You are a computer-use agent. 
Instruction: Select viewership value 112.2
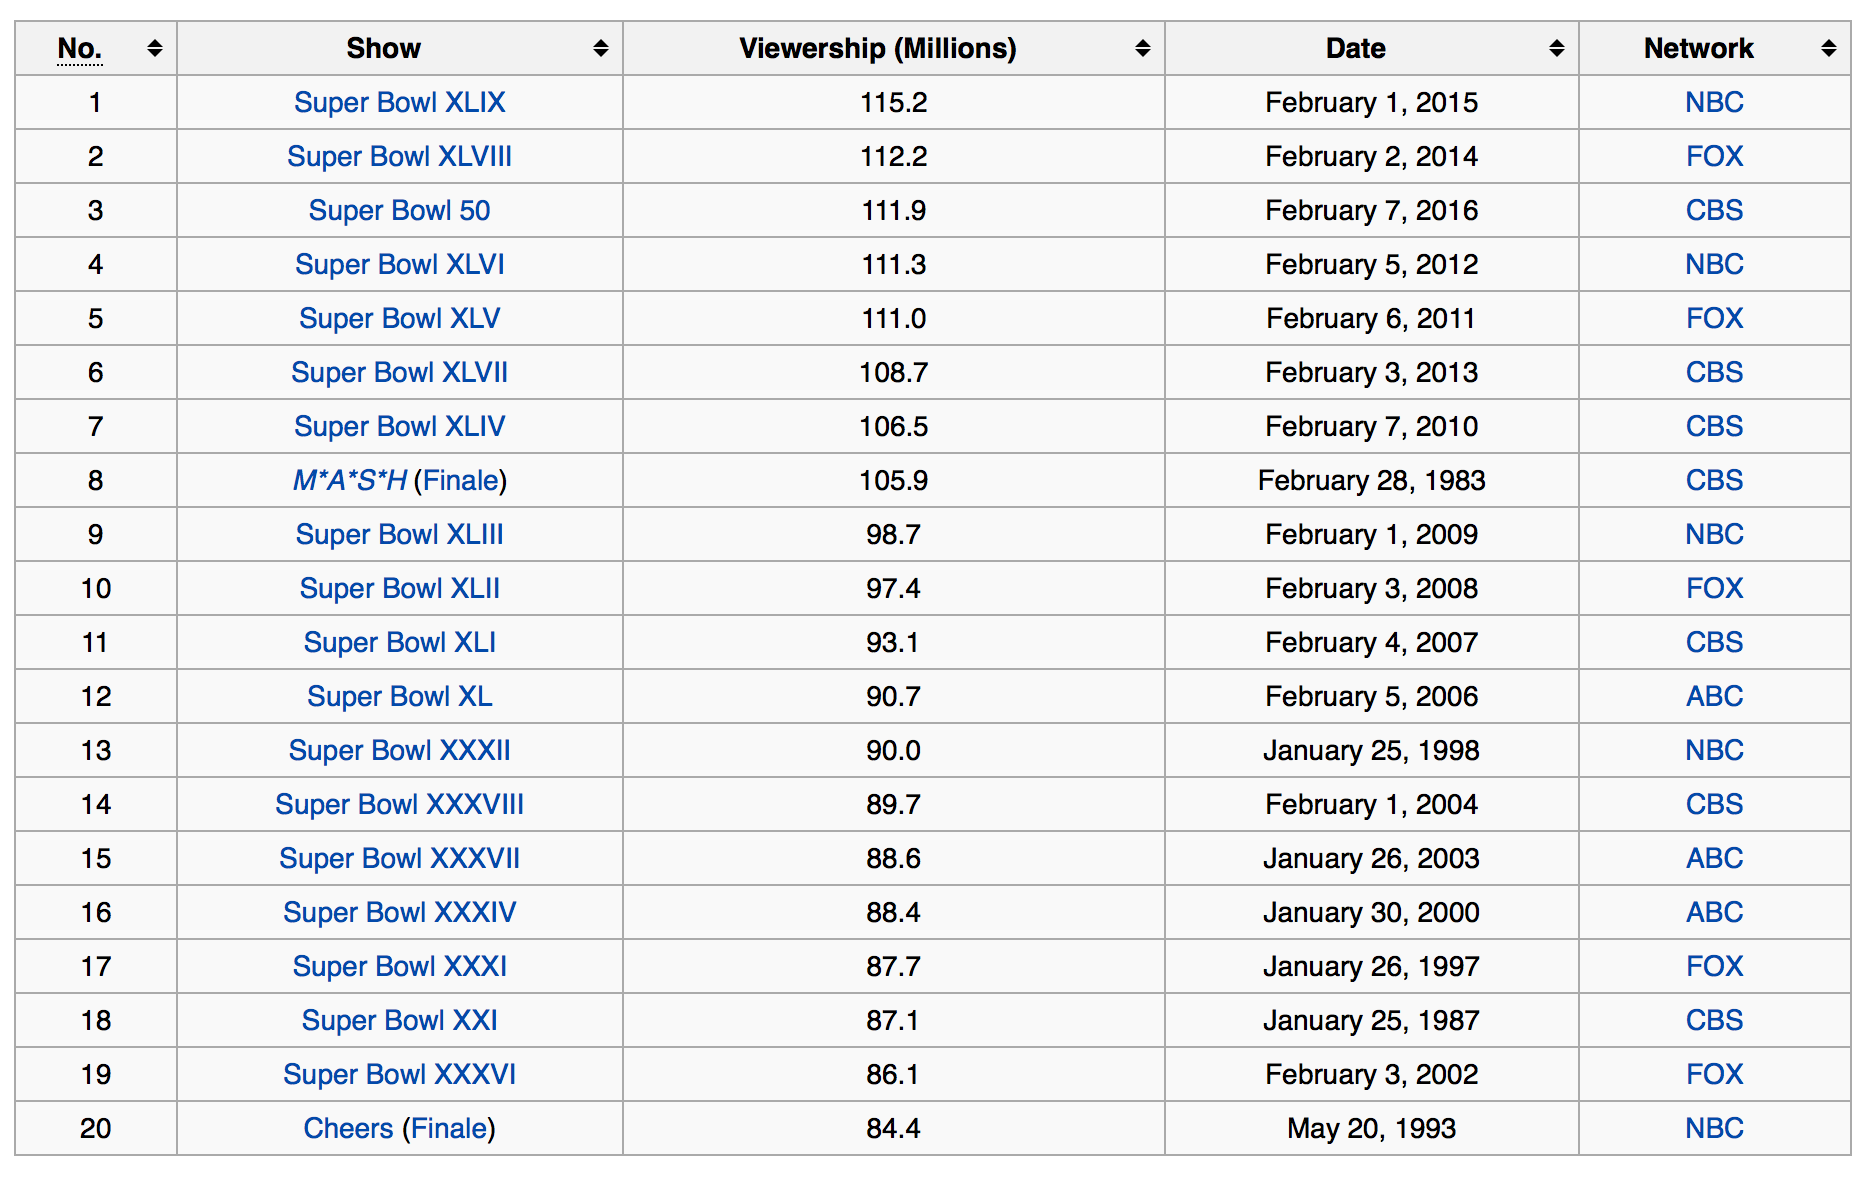[x=893, y=156]
